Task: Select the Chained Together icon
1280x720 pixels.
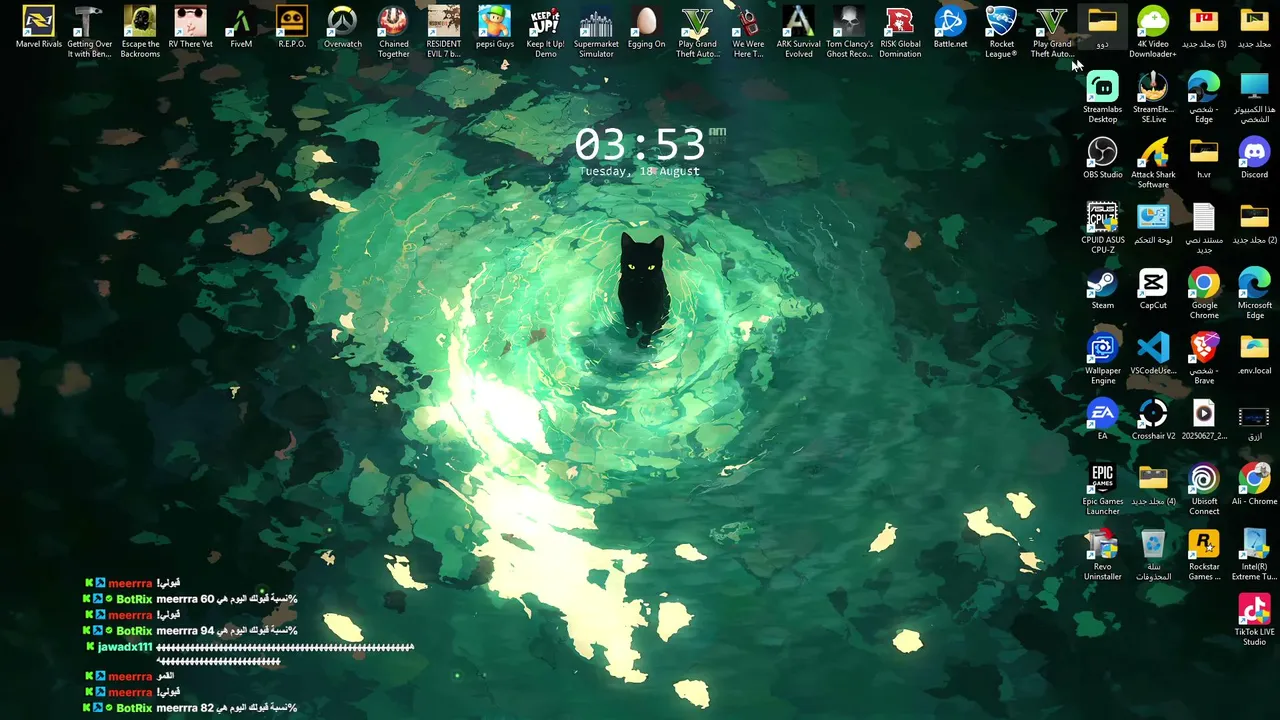Action: [394, 31]
